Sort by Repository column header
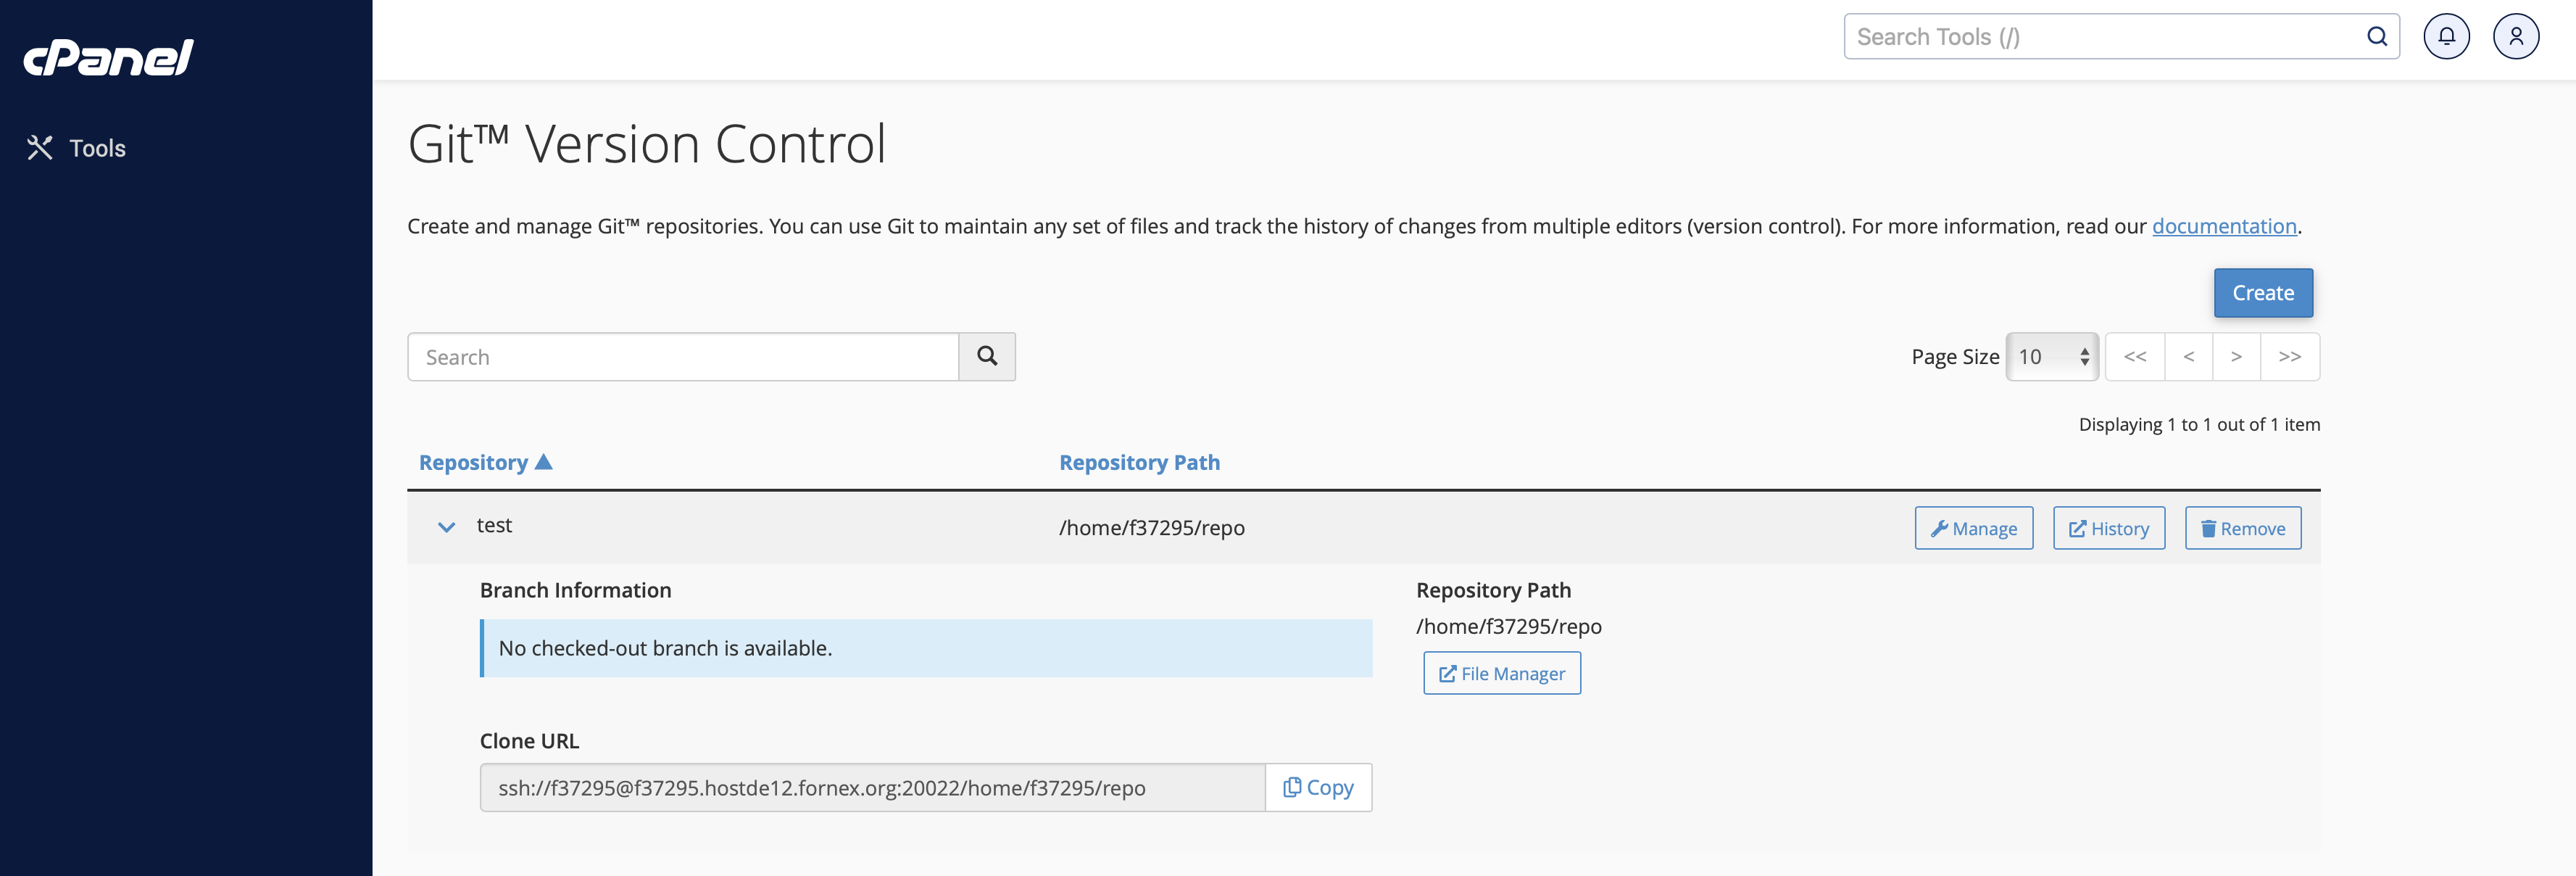Screen dimensions: 2576x876 pyautogui.click(x=486, y=462)
